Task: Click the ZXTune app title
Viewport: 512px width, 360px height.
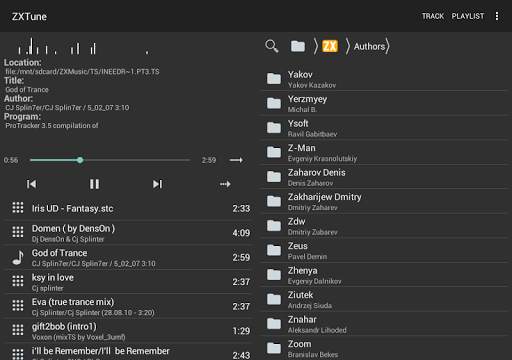Action: click(29, 16)
